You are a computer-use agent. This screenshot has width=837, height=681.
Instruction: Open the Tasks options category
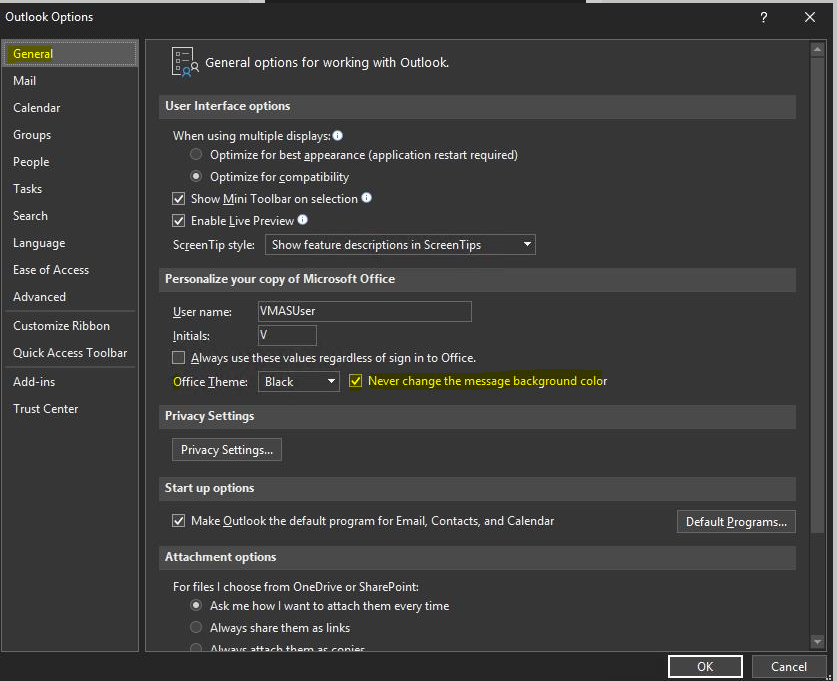[70, 189]
